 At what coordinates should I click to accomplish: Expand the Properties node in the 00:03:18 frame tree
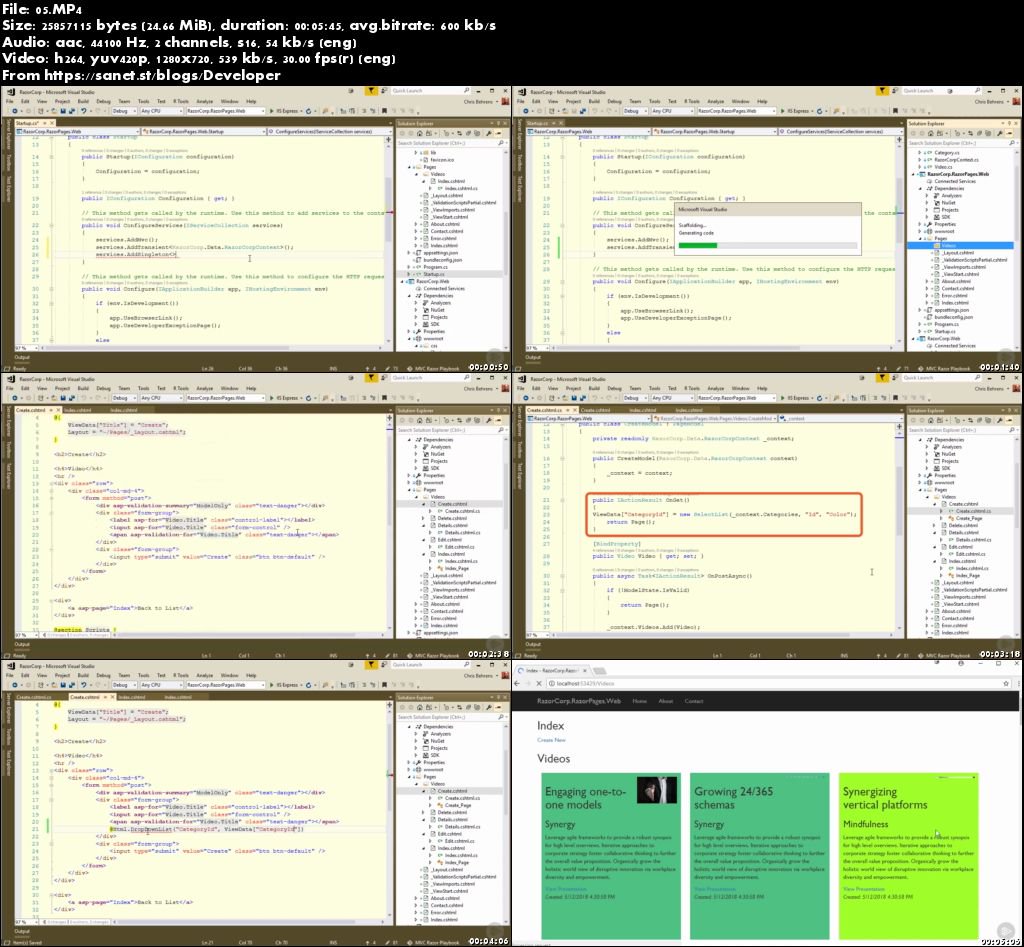[x=921, y=475]
